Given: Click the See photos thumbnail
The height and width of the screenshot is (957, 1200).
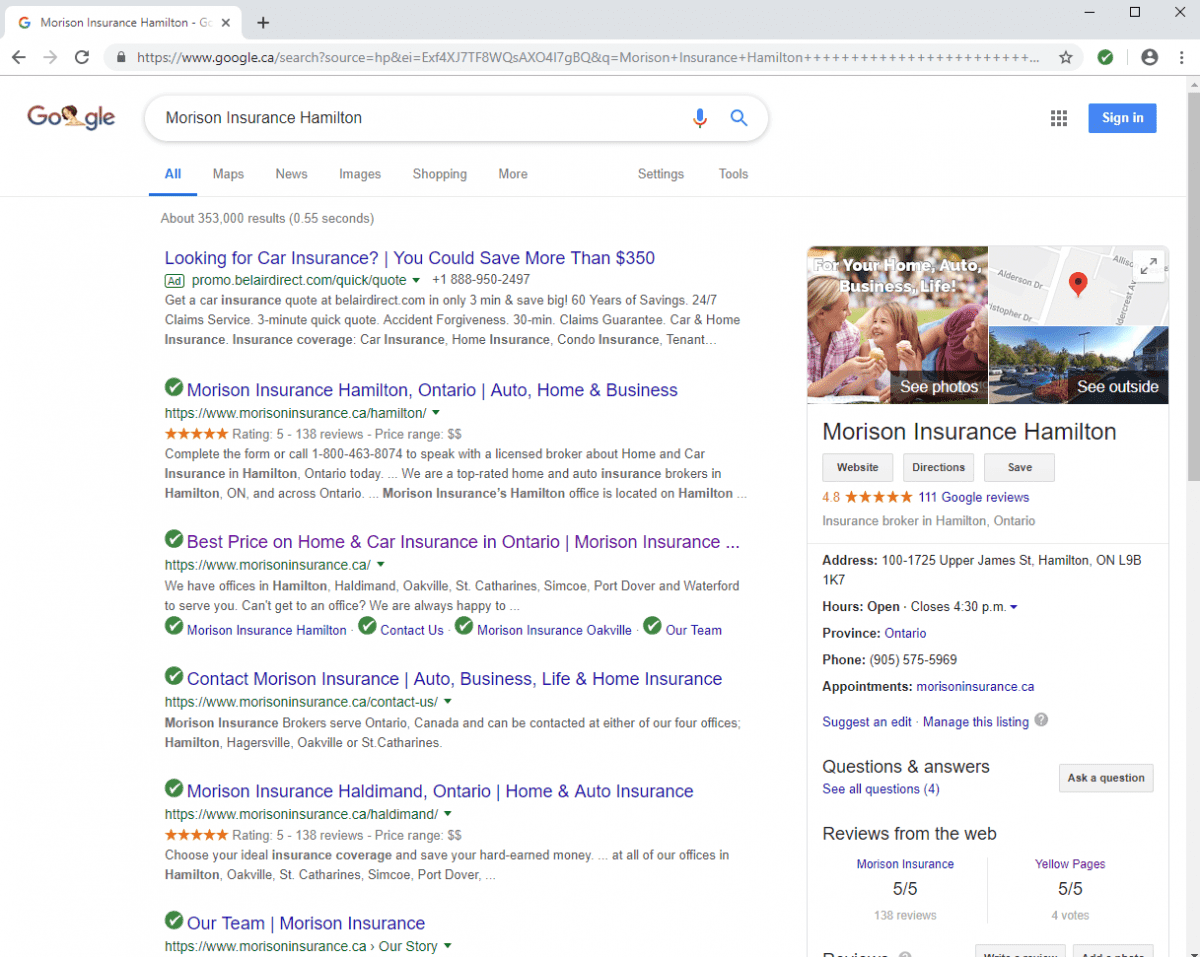Looking at the screenshot, I should [x=897, y=325].
